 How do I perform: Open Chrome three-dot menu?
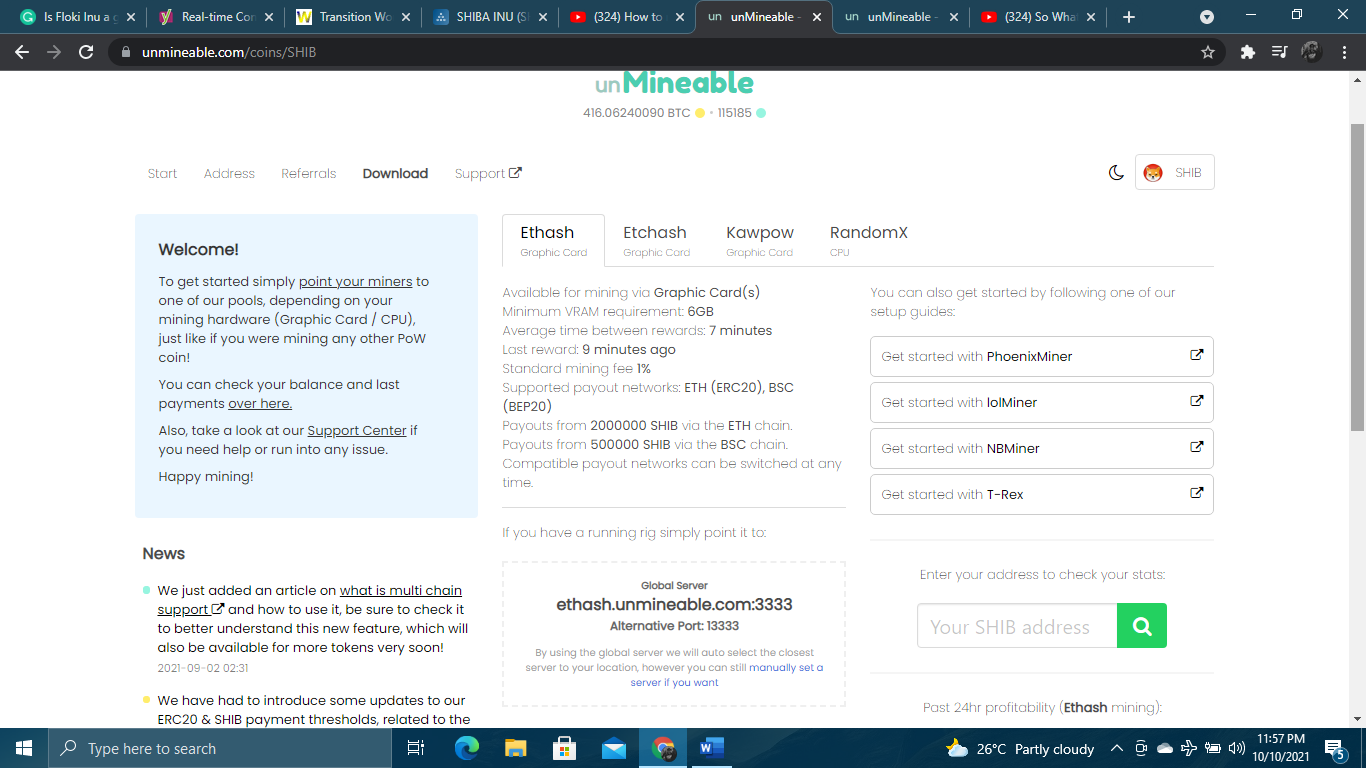[1343, 52]
